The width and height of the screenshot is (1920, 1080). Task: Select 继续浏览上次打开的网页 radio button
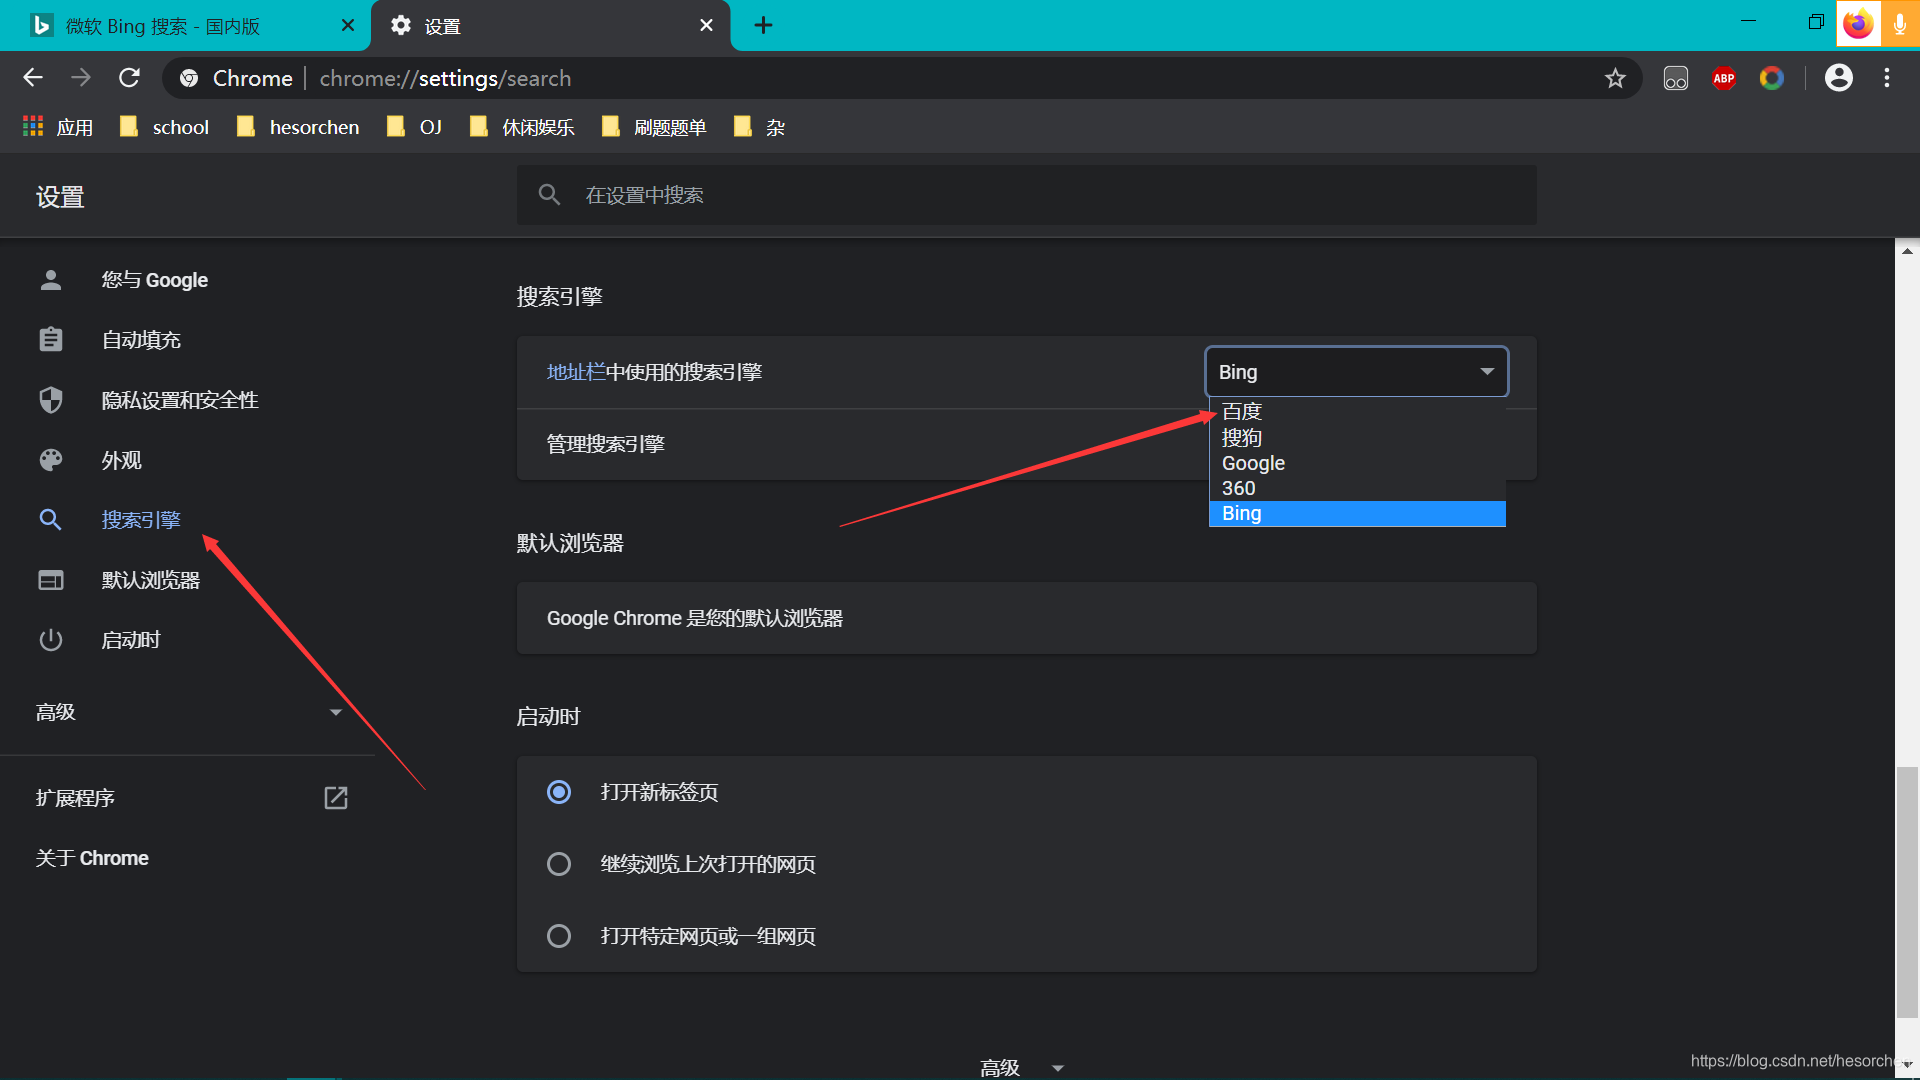(559, 864)
